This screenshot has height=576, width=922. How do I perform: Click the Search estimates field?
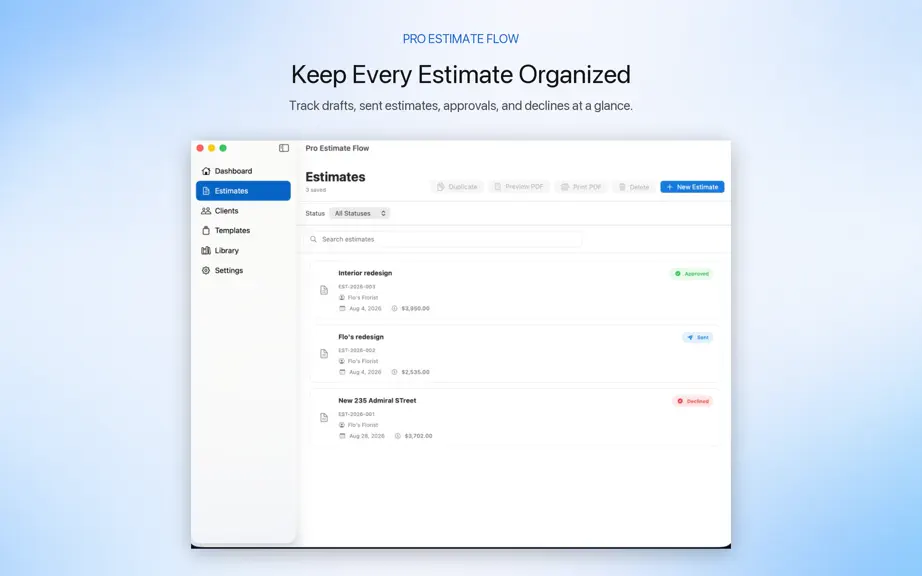tap(443, 239)
